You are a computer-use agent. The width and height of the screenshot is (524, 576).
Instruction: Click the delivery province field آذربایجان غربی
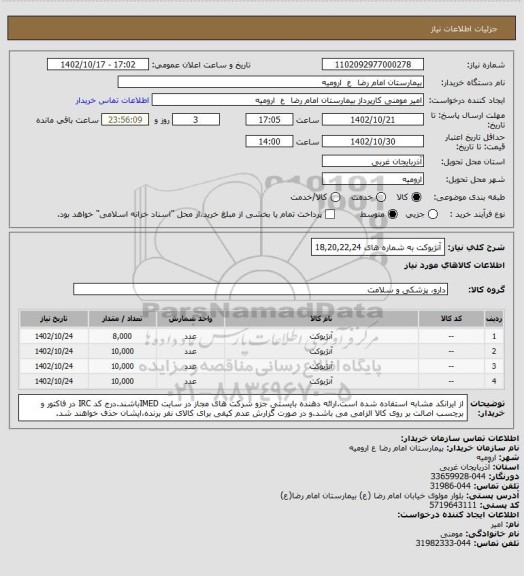click(373, 161)
